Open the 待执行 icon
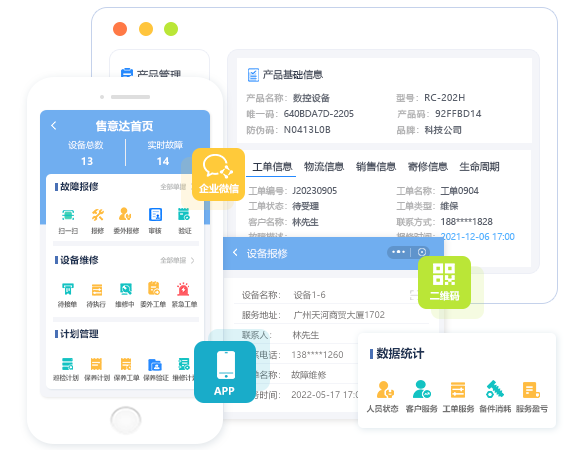This screenshot has height=450, width=585. point(97,290)
